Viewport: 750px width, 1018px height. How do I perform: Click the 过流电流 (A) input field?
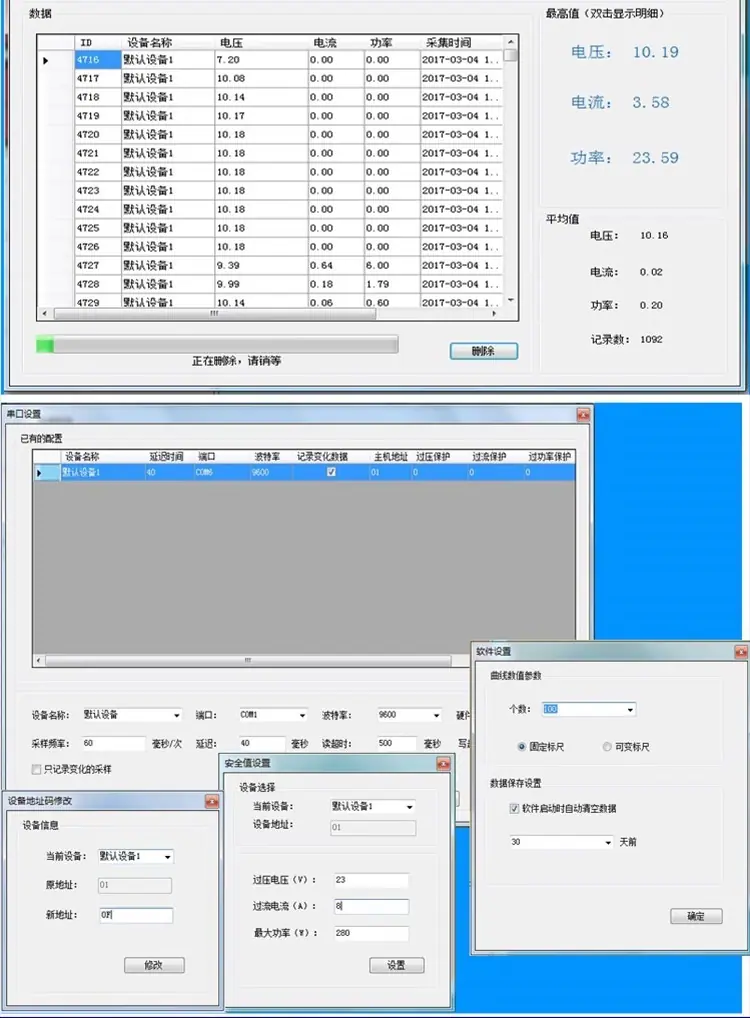(x=371, y=906)
